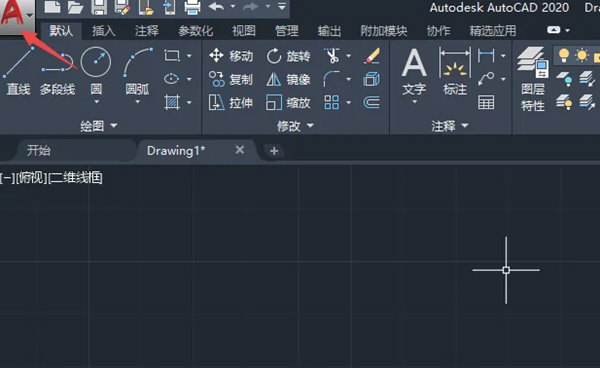Click the Open file folder icon
600x368 pixels.
click(x=75, y=7)
